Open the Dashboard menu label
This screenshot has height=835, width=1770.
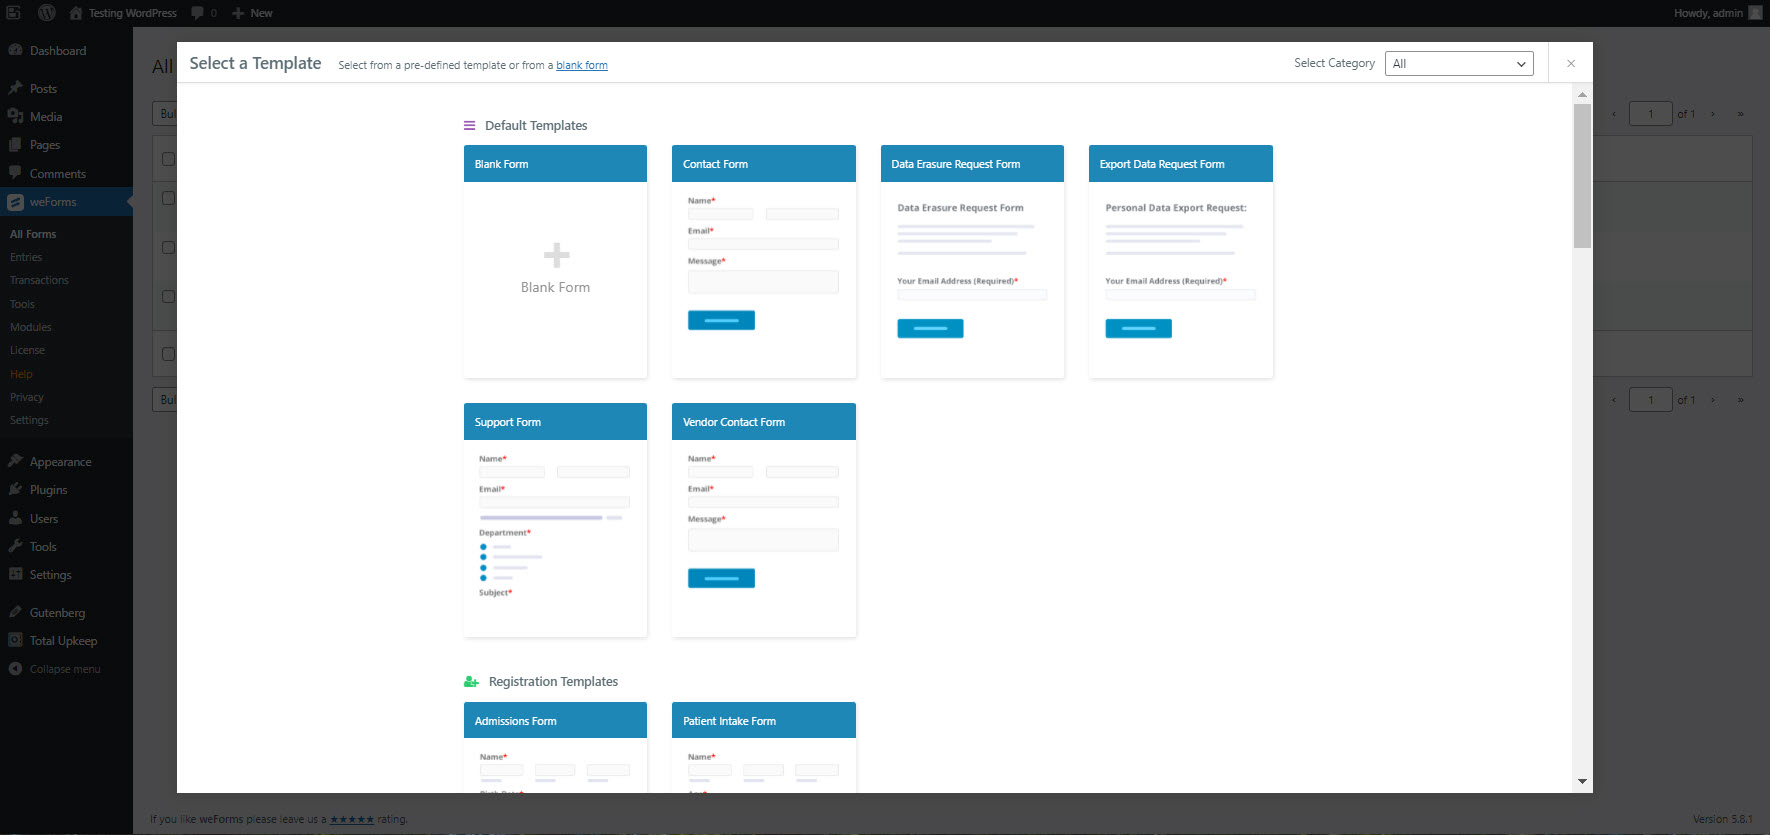click(x=58, y=51)
